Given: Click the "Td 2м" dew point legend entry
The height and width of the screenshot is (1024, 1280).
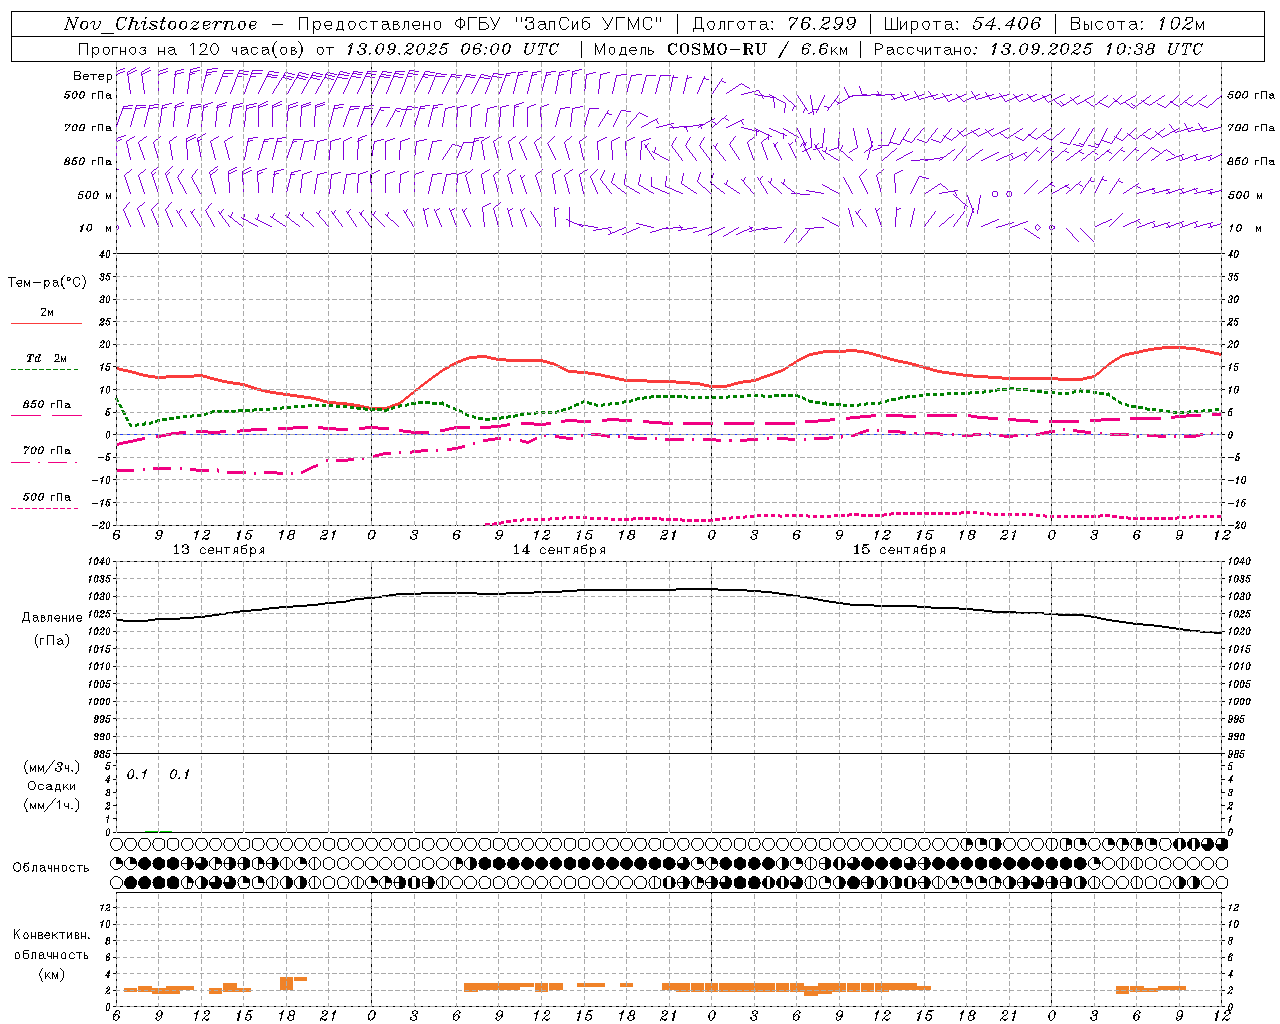Looking at the screenshot, I should [x=47, y=358].
